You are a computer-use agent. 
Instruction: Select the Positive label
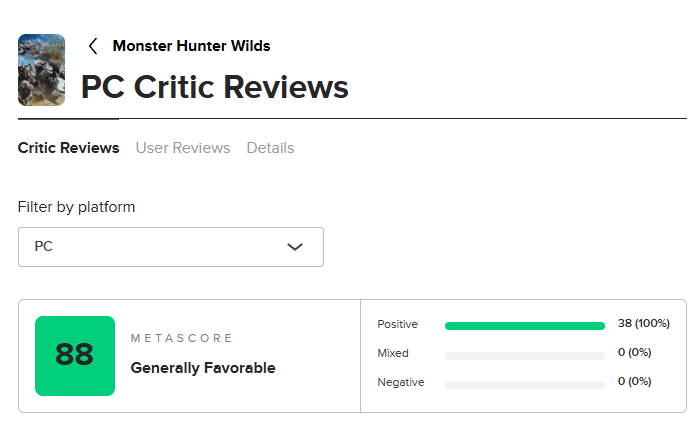(397, 324)
